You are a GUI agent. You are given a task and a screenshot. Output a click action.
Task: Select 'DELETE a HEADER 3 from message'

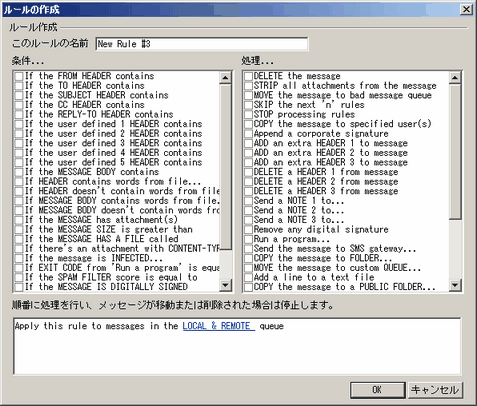248,192
